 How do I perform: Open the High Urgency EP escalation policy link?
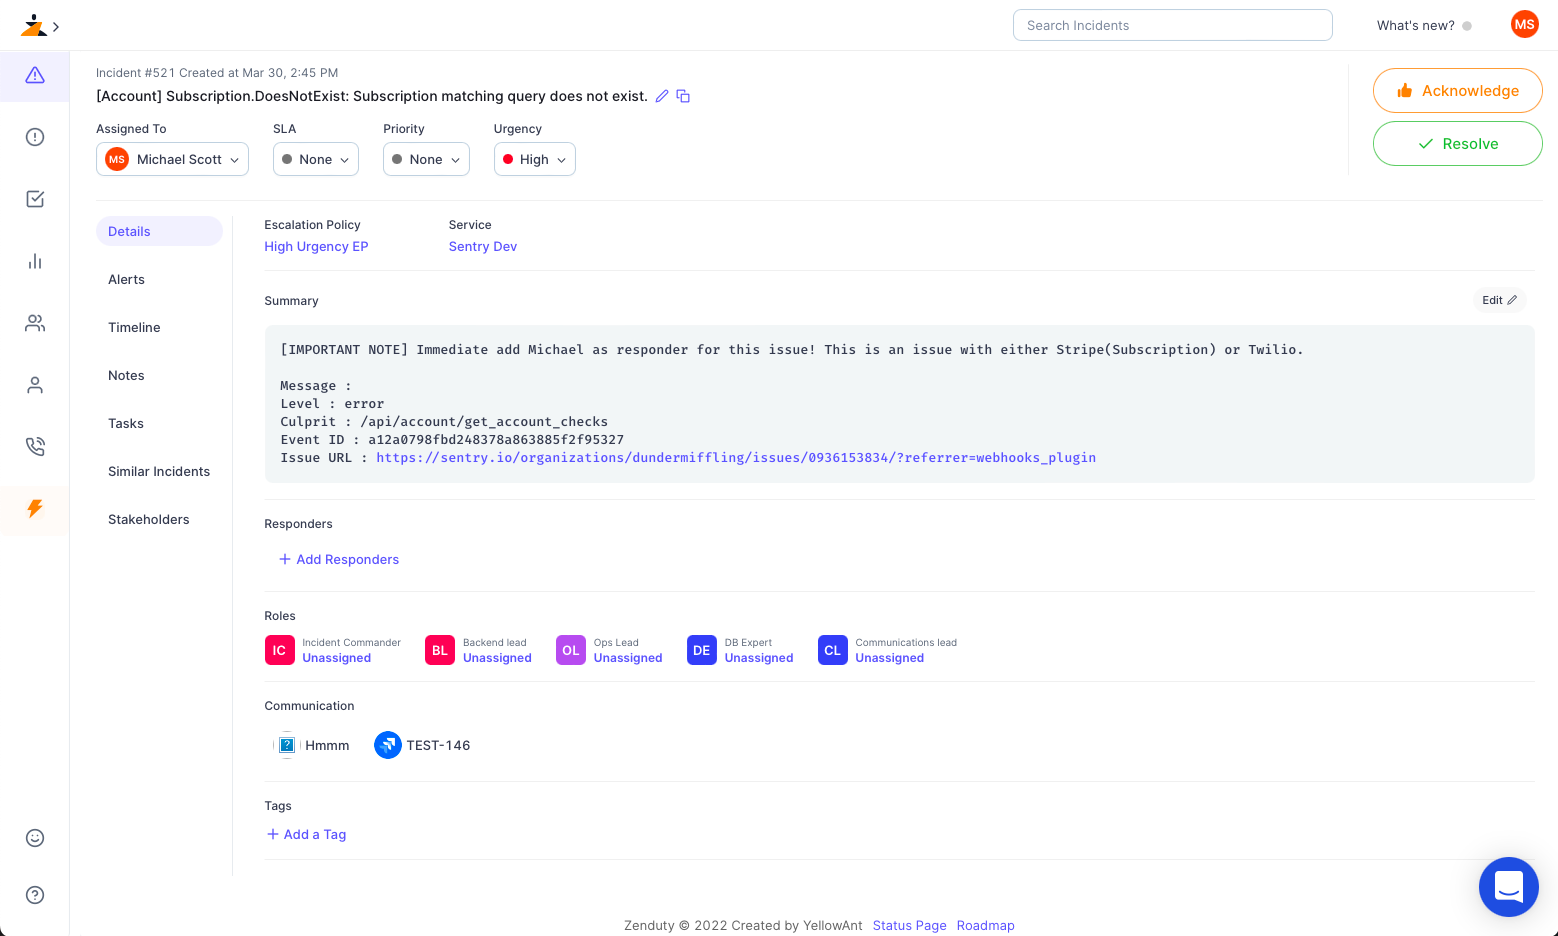(316, 246)
